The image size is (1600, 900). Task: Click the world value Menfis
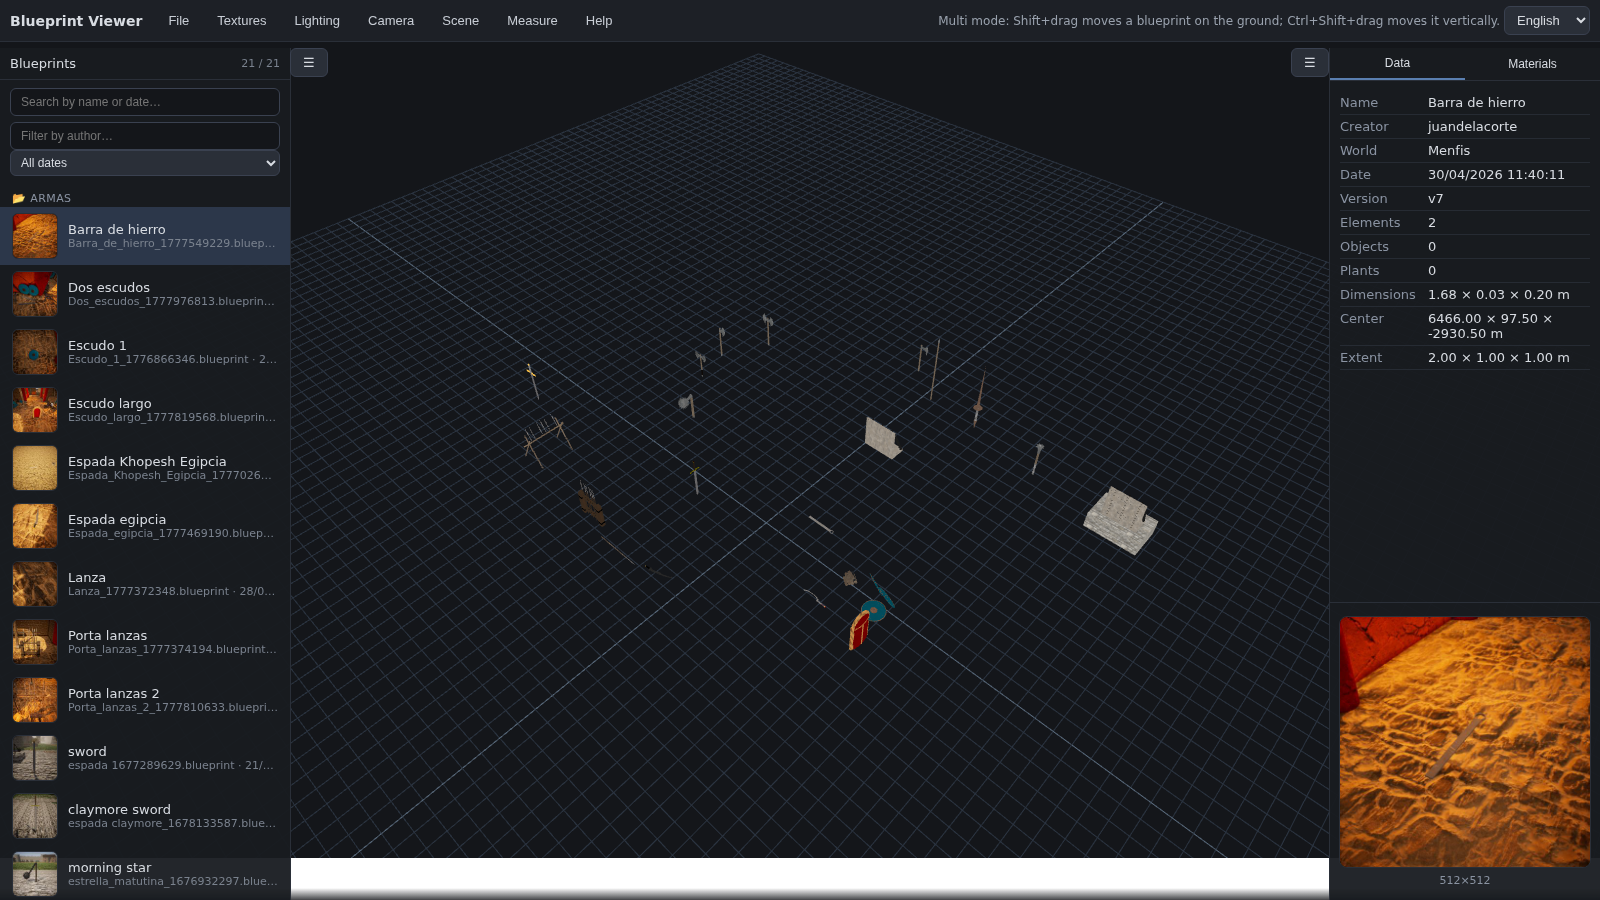tap(1449, 151)
